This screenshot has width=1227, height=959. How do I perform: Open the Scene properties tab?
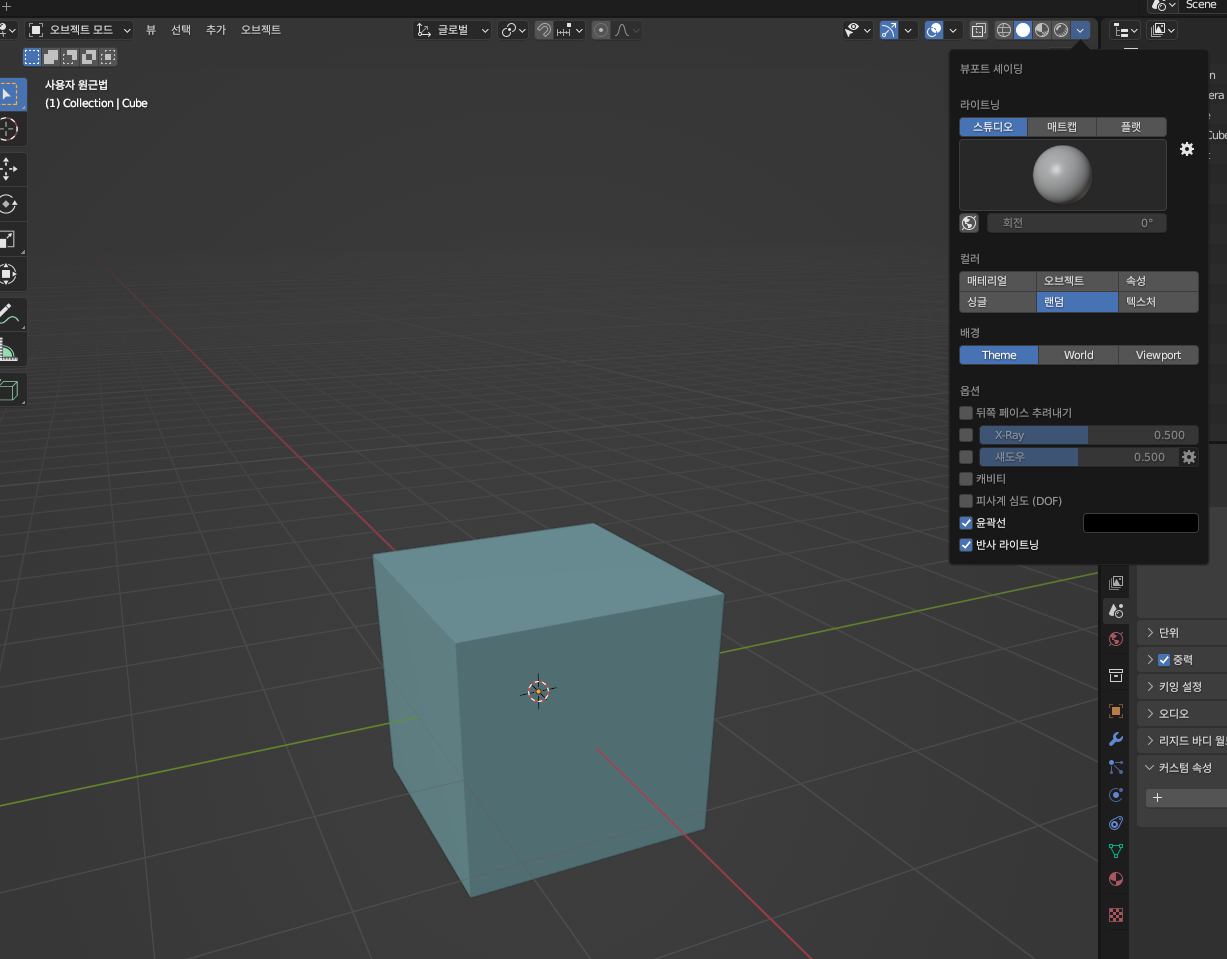tap(1116, 610)
